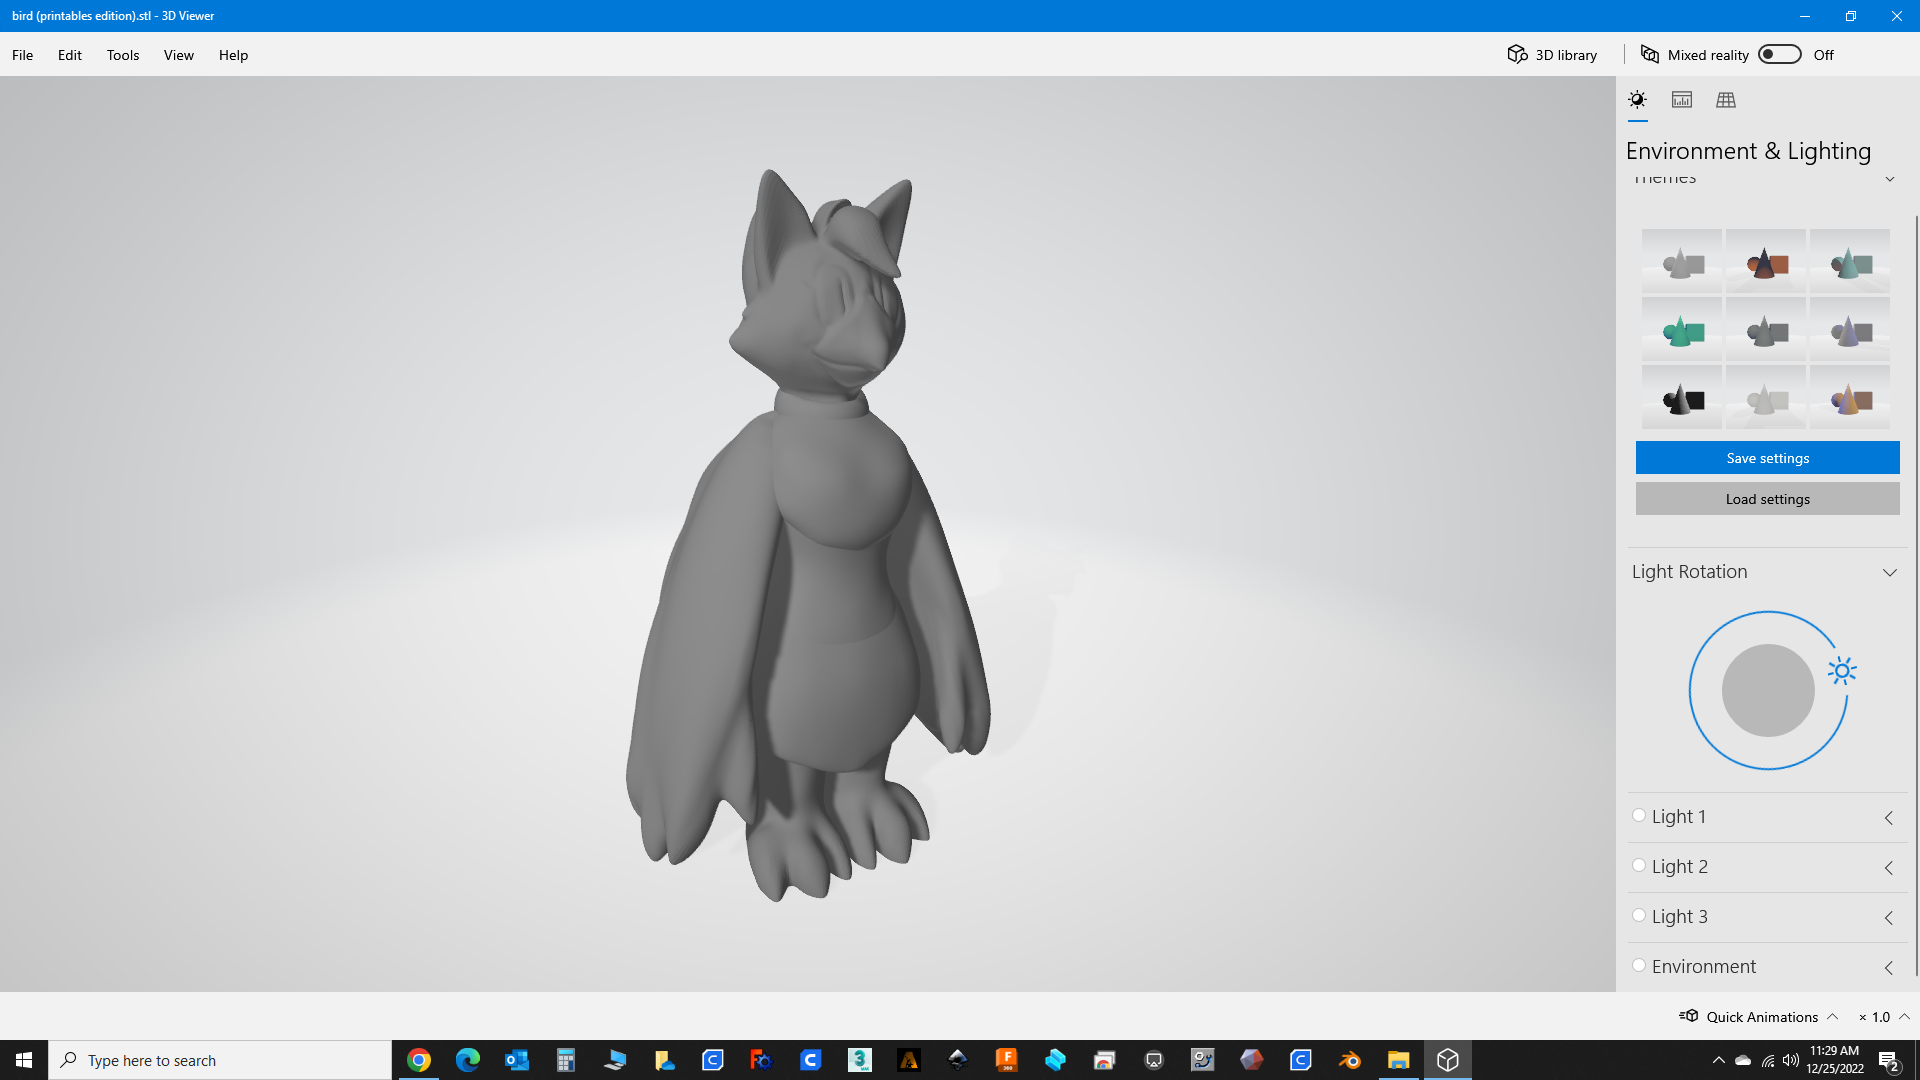1920x1080 pixels.
Task: Open the Wi-Fi network tray icon
Action: (x=1768, y=1060)
